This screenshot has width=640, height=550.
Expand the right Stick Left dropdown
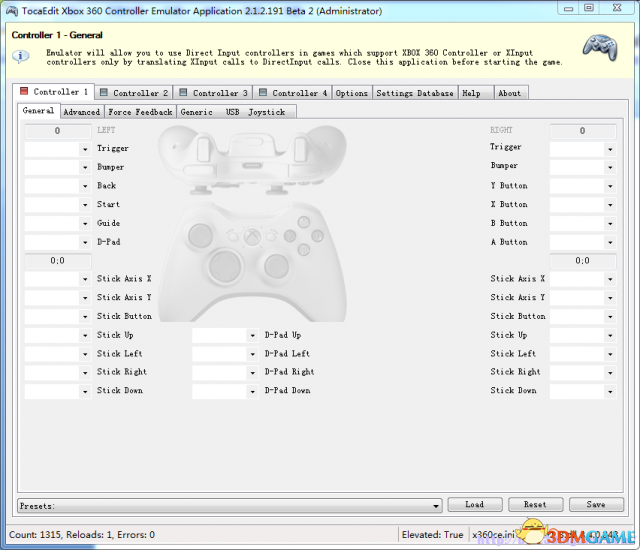tap(610, 354)
